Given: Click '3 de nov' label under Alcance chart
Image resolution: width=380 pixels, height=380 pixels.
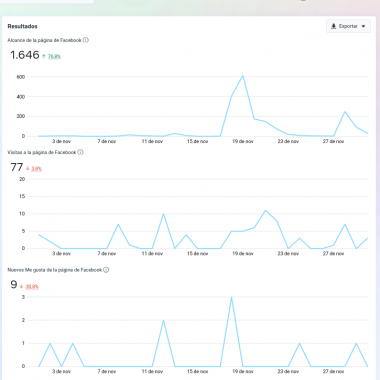Looking at the screenshot, I should pos(61,141).
